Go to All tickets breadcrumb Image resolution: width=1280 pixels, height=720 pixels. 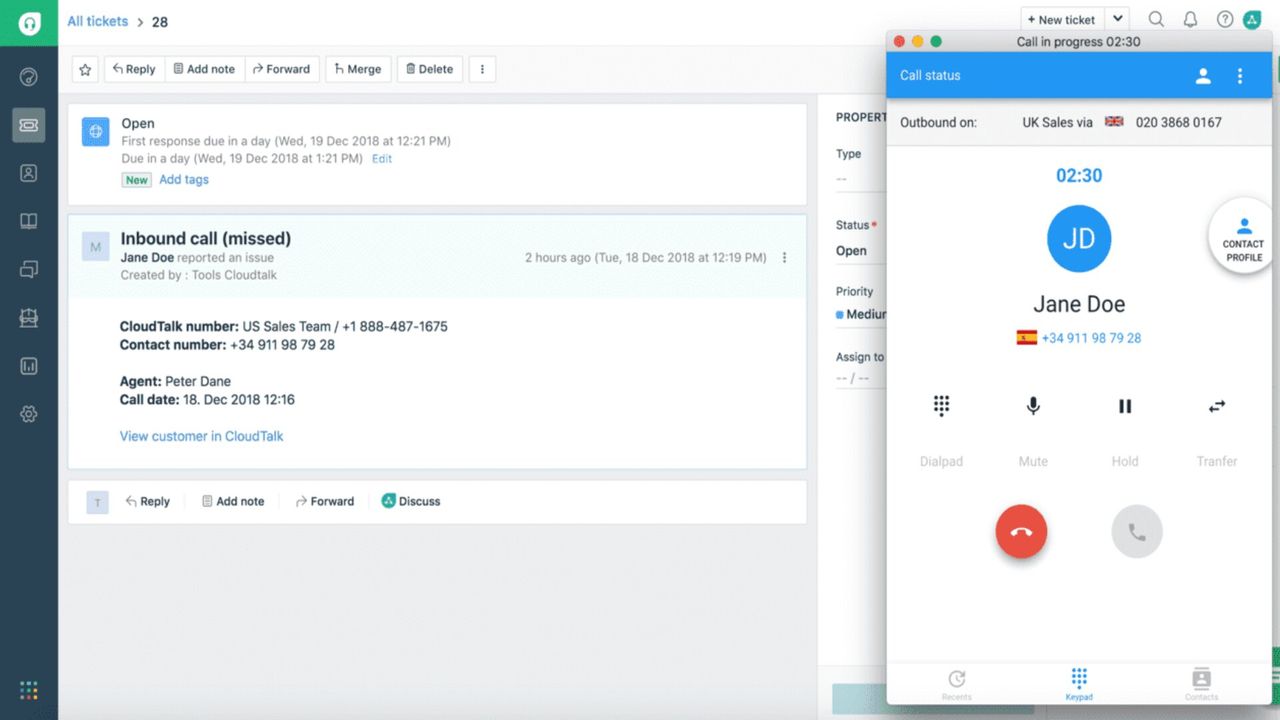97,21
